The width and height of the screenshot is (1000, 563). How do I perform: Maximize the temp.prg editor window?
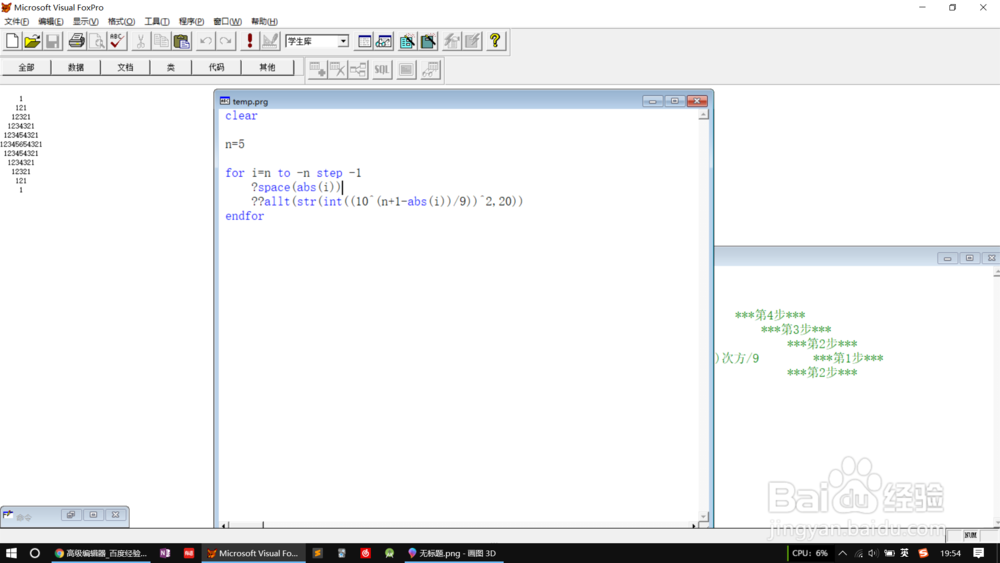(675, 101)
